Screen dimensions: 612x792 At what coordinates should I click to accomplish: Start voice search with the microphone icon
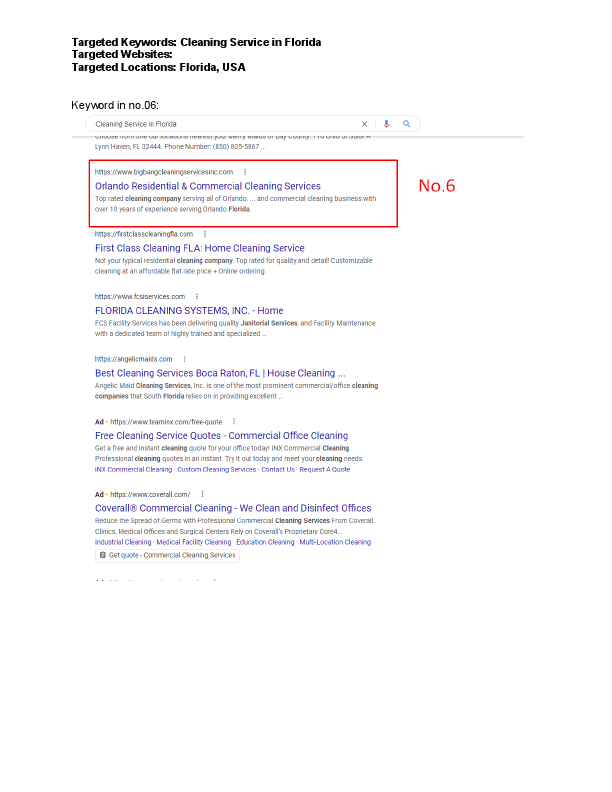386,124
